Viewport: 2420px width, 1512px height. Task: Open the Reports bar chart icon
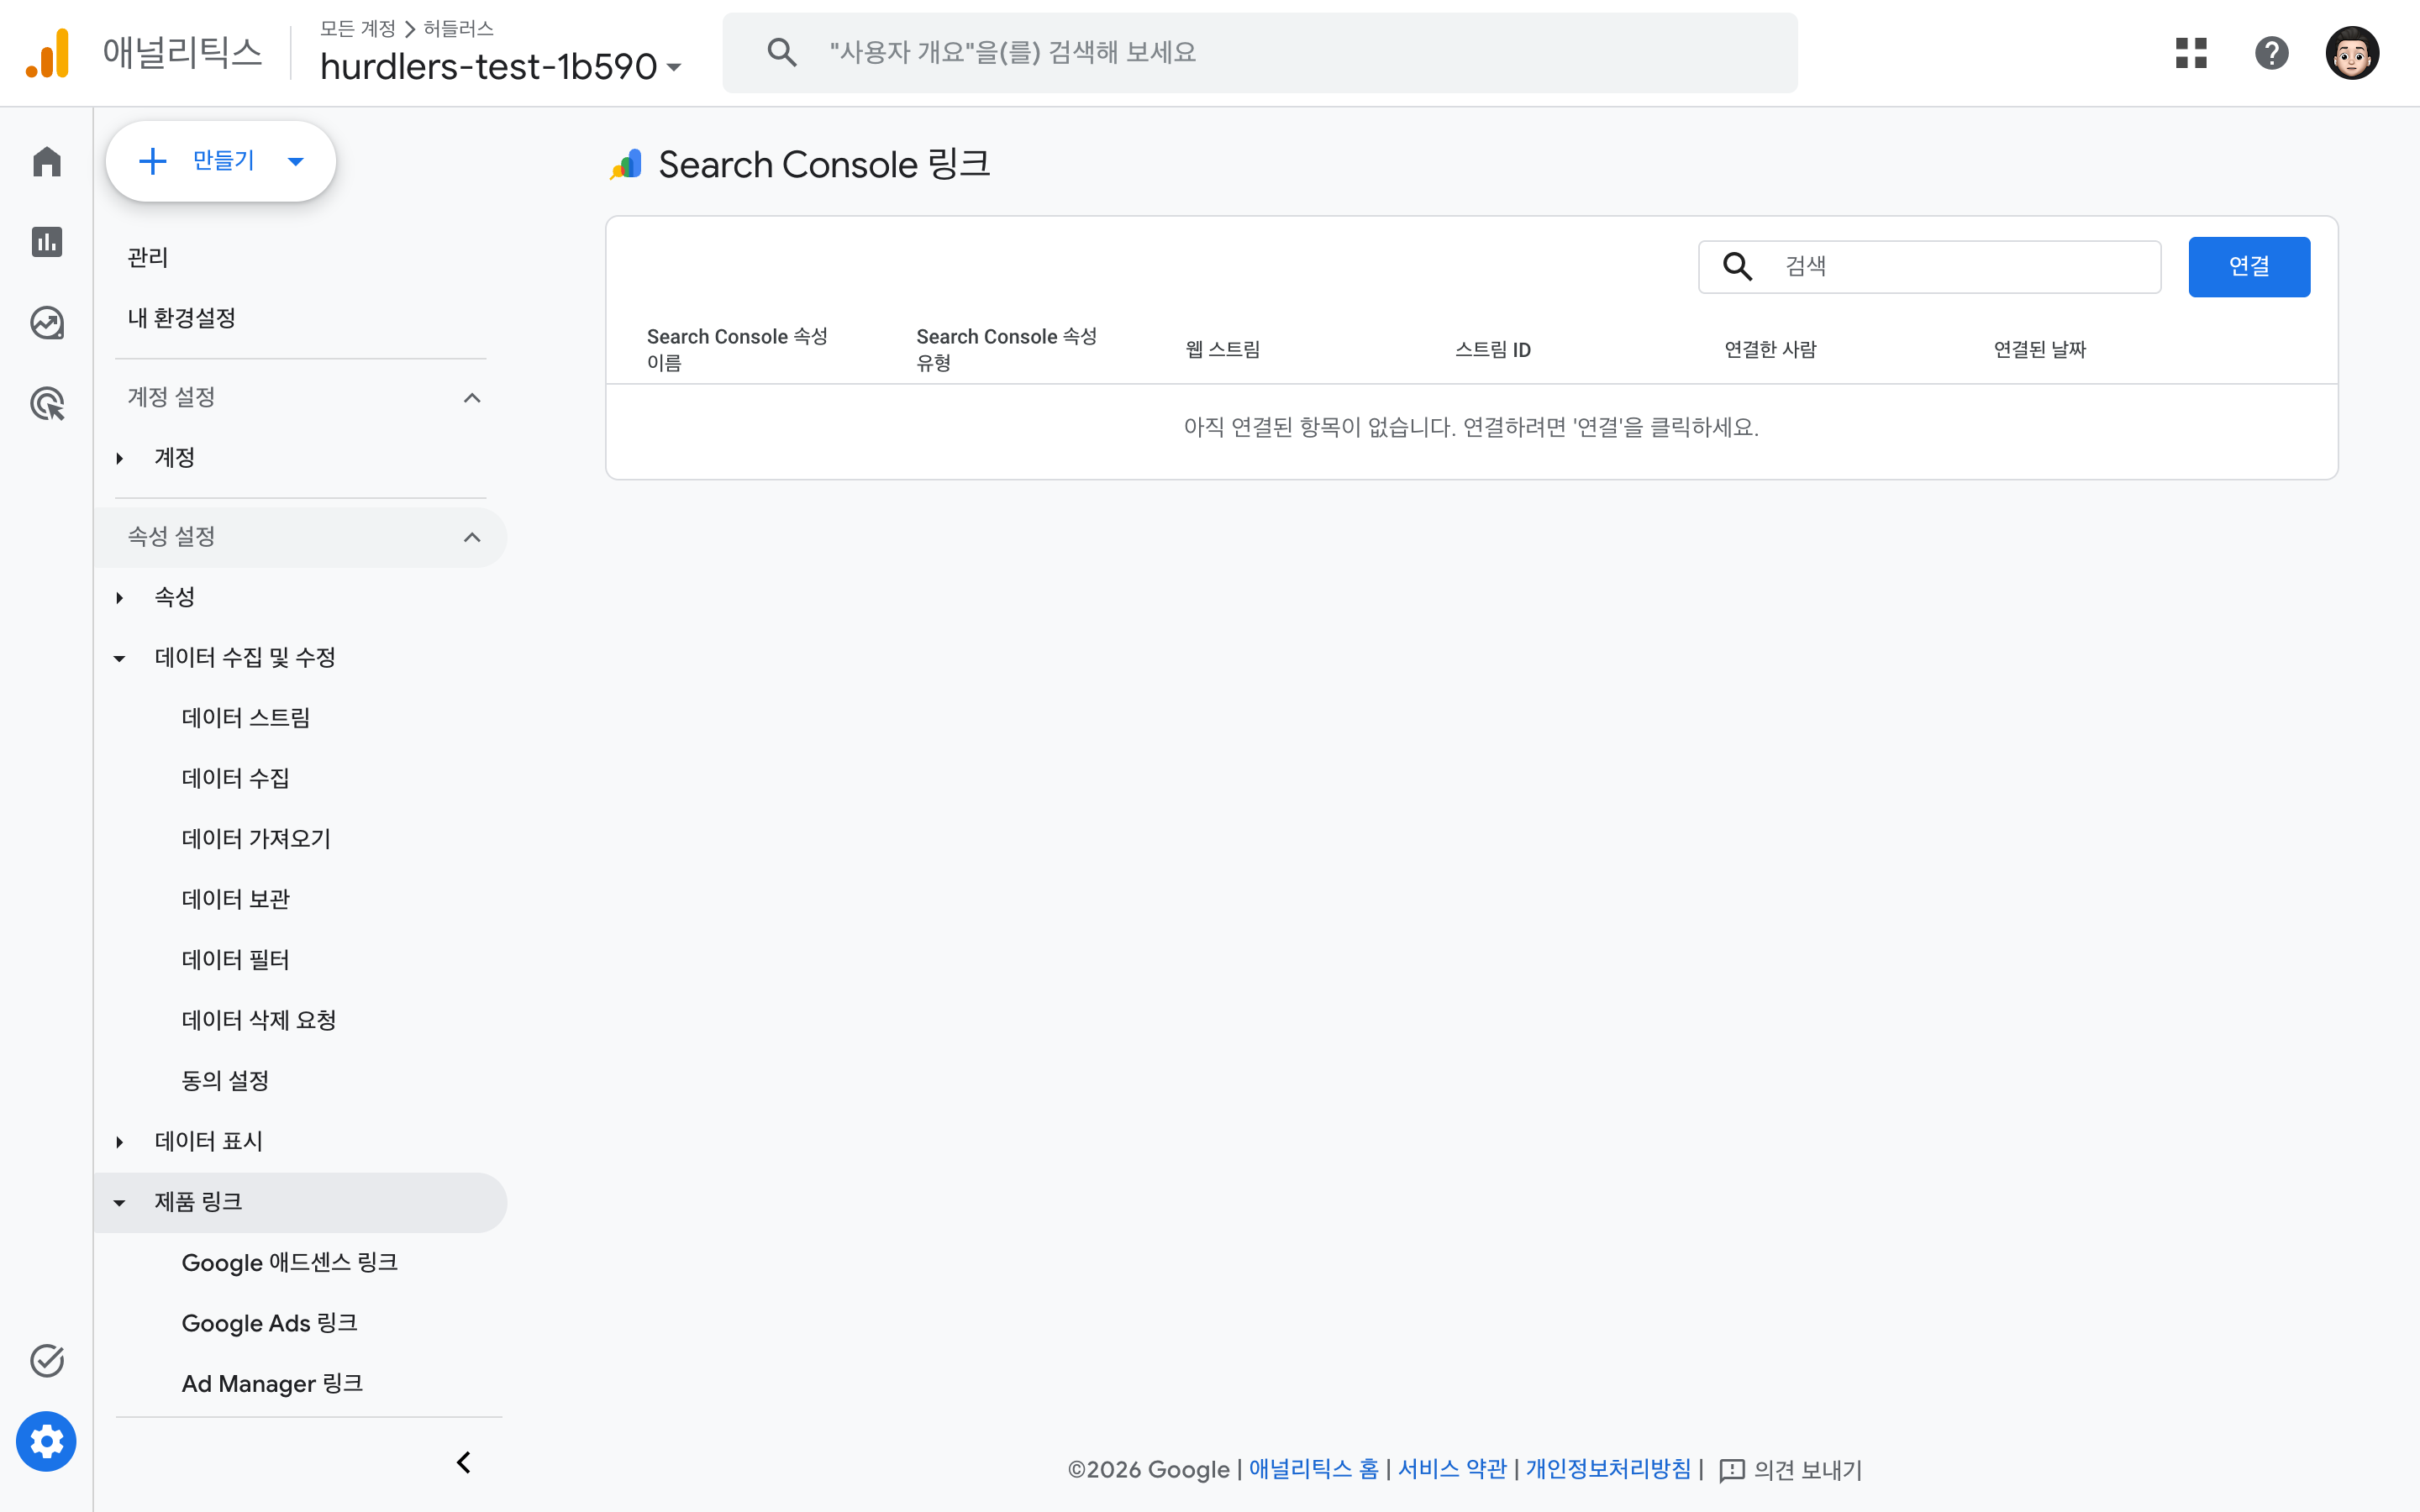[47, 242]
